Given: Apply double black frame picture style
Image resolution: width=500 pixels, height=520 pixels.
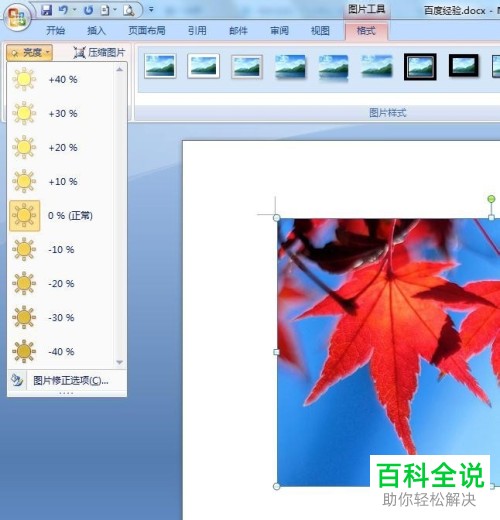Looking at the screenshot, I should 420,67.
